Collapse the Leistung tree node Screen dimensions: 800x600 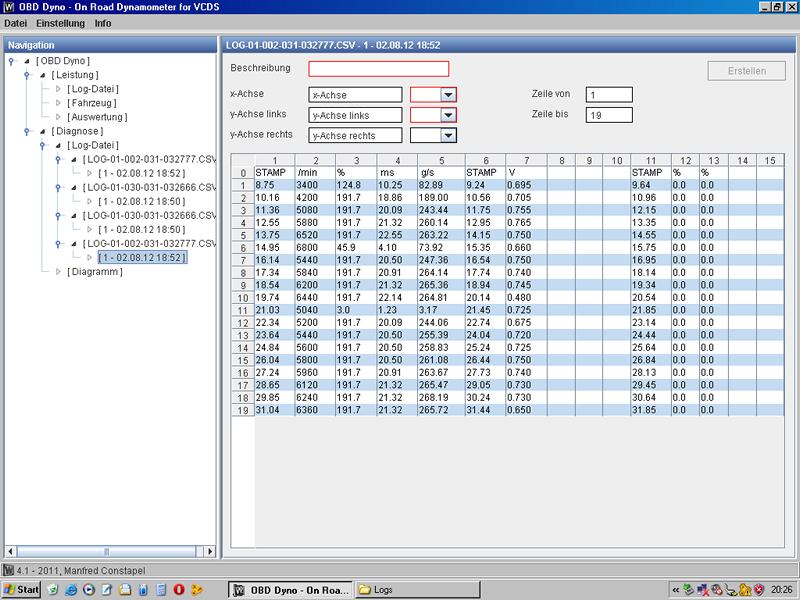tap(42, 75)
